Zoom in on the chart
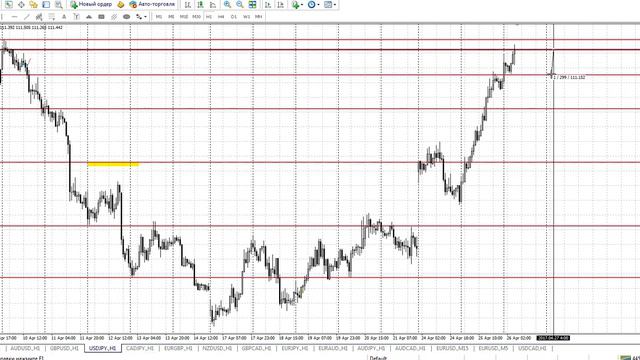The height and width of the screenshot is (360, 640). click(x=227, y=4)
